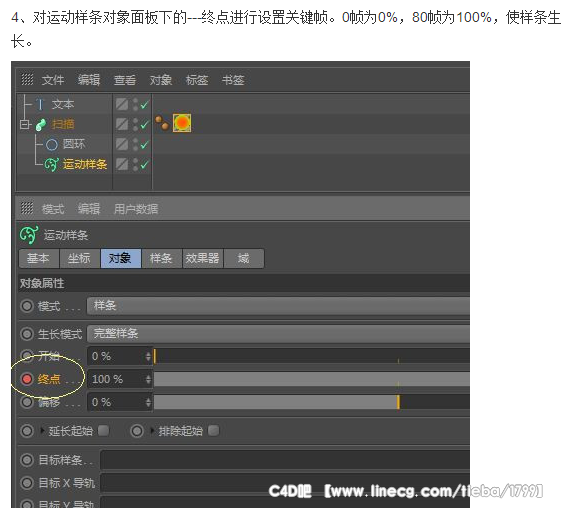Expand the 延长起始 disclosure triangle
Screen dimensions: 569x508
pos(42,431)
